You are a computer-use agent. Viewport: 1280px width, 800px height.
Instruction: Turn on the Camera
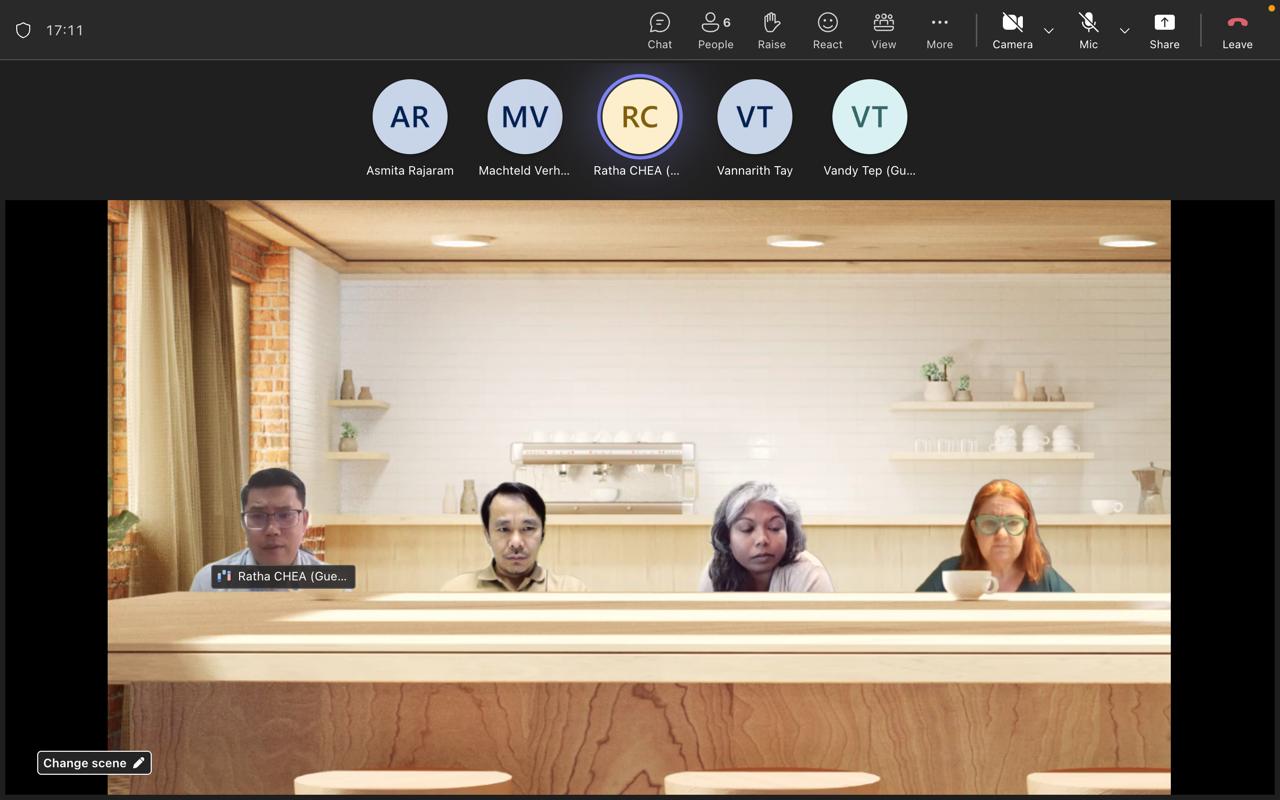[x=1012, y=30]
